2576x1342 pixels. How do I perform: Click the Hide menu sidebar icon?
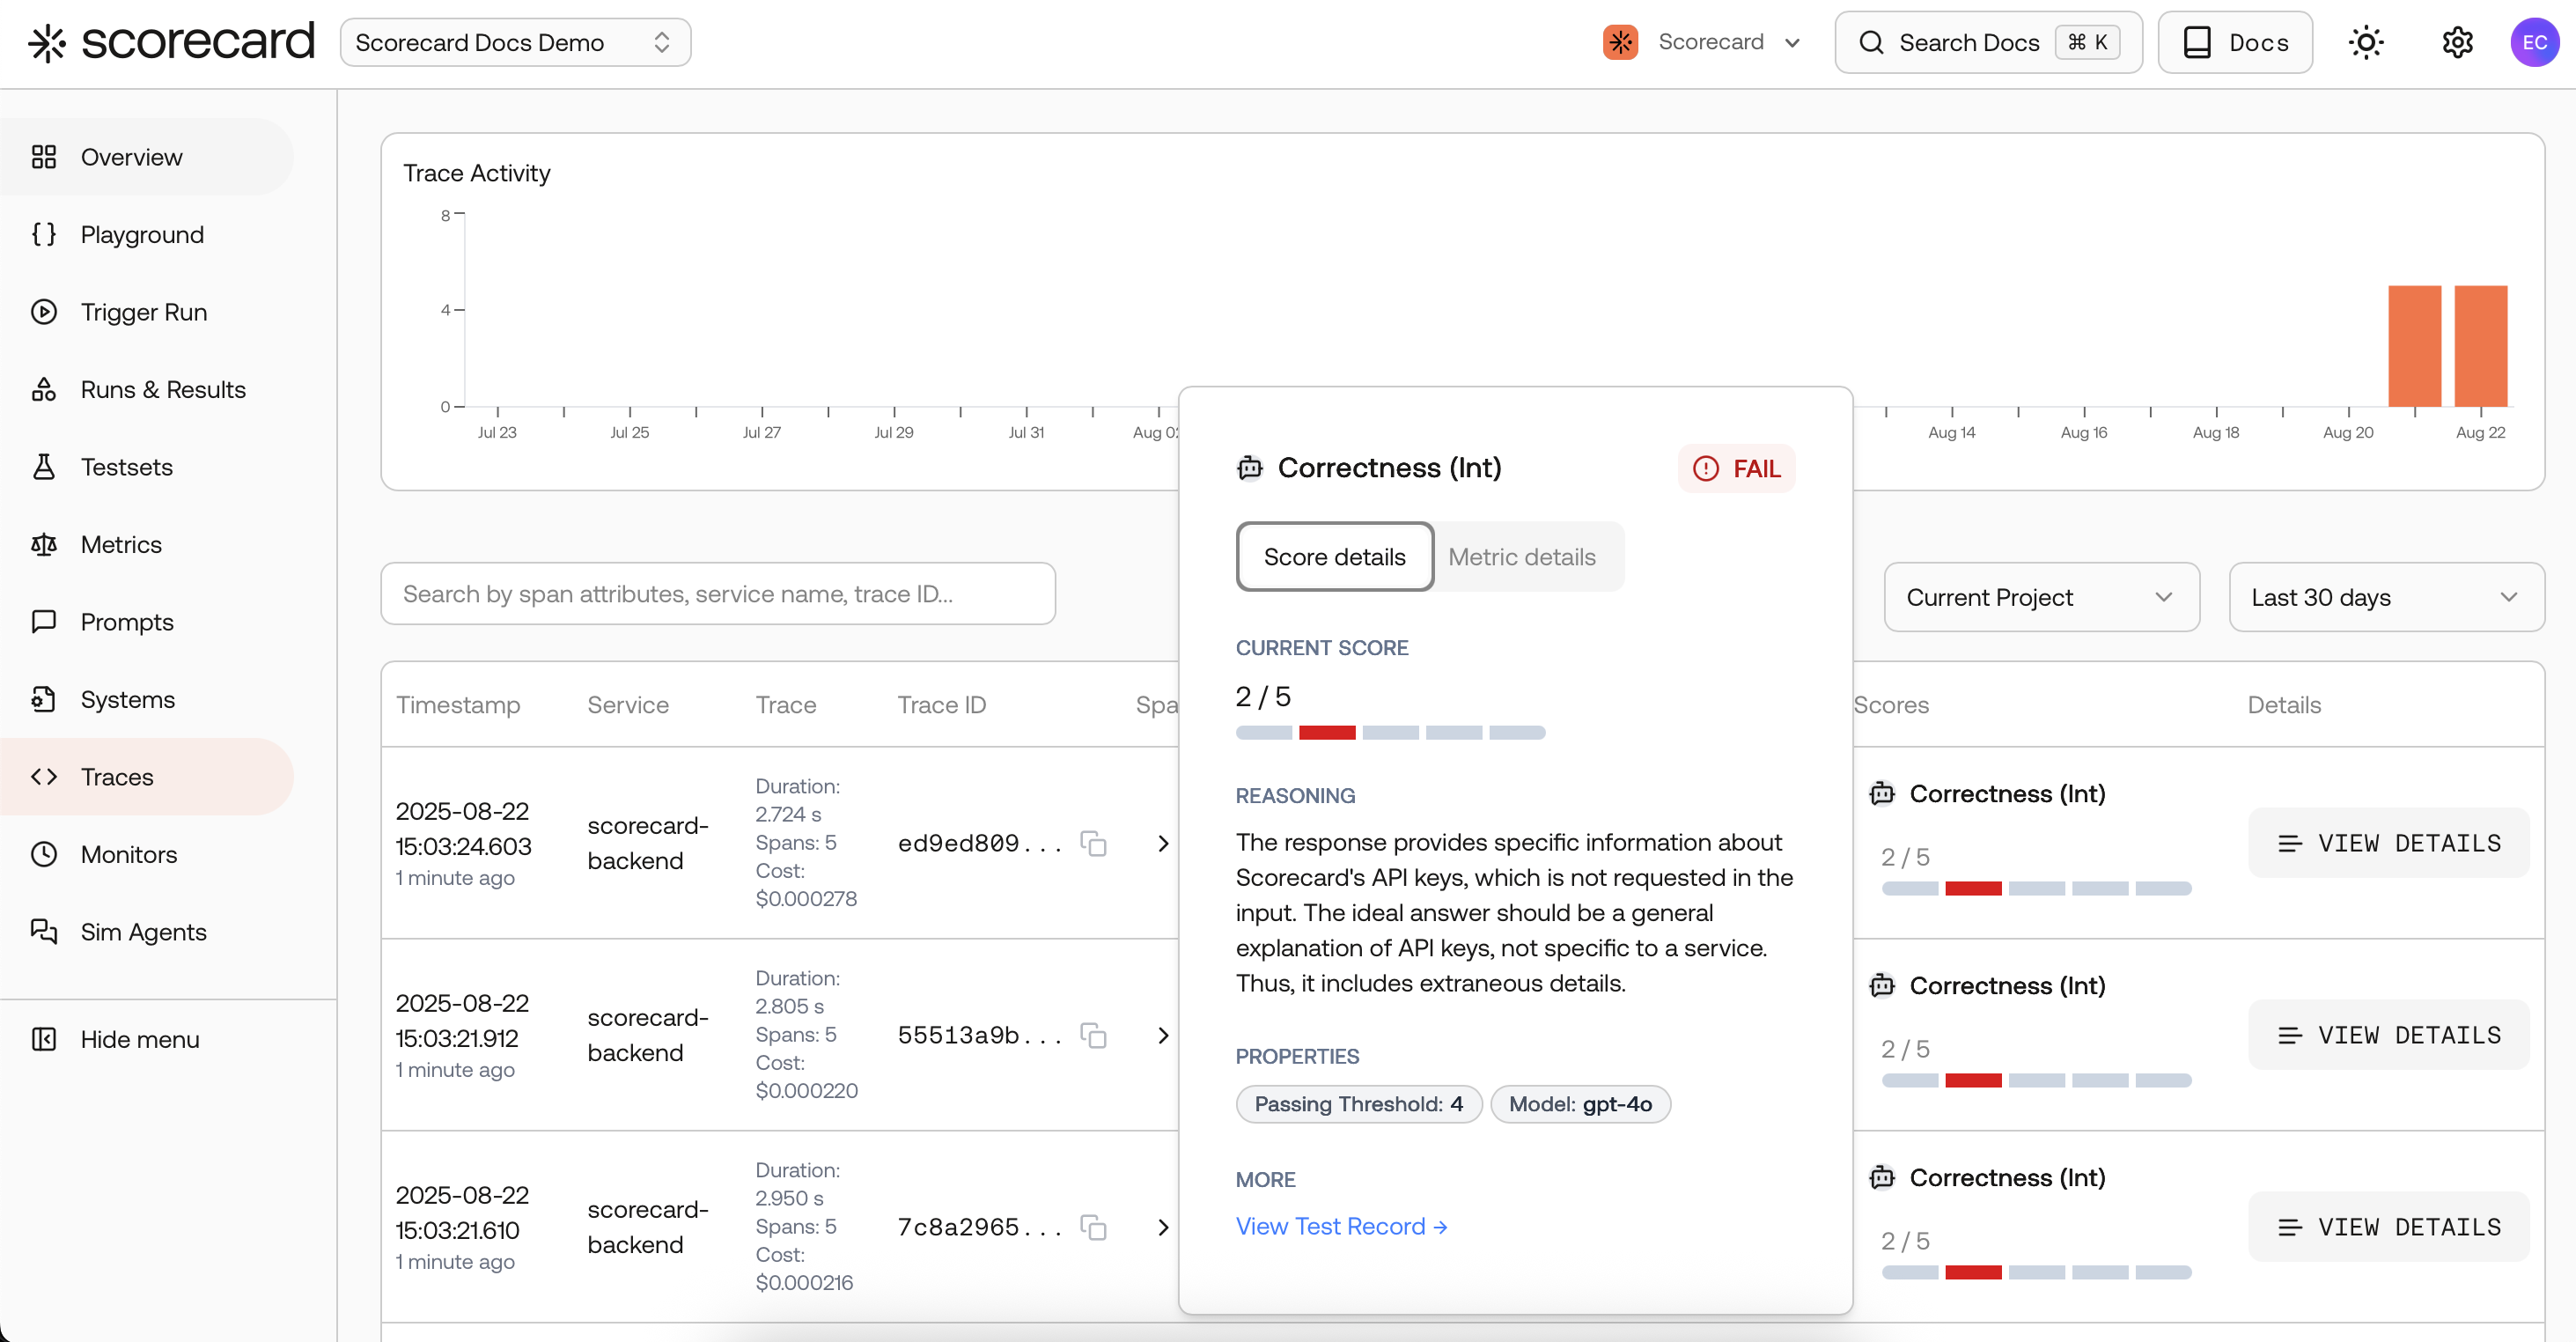point(44,1039)
